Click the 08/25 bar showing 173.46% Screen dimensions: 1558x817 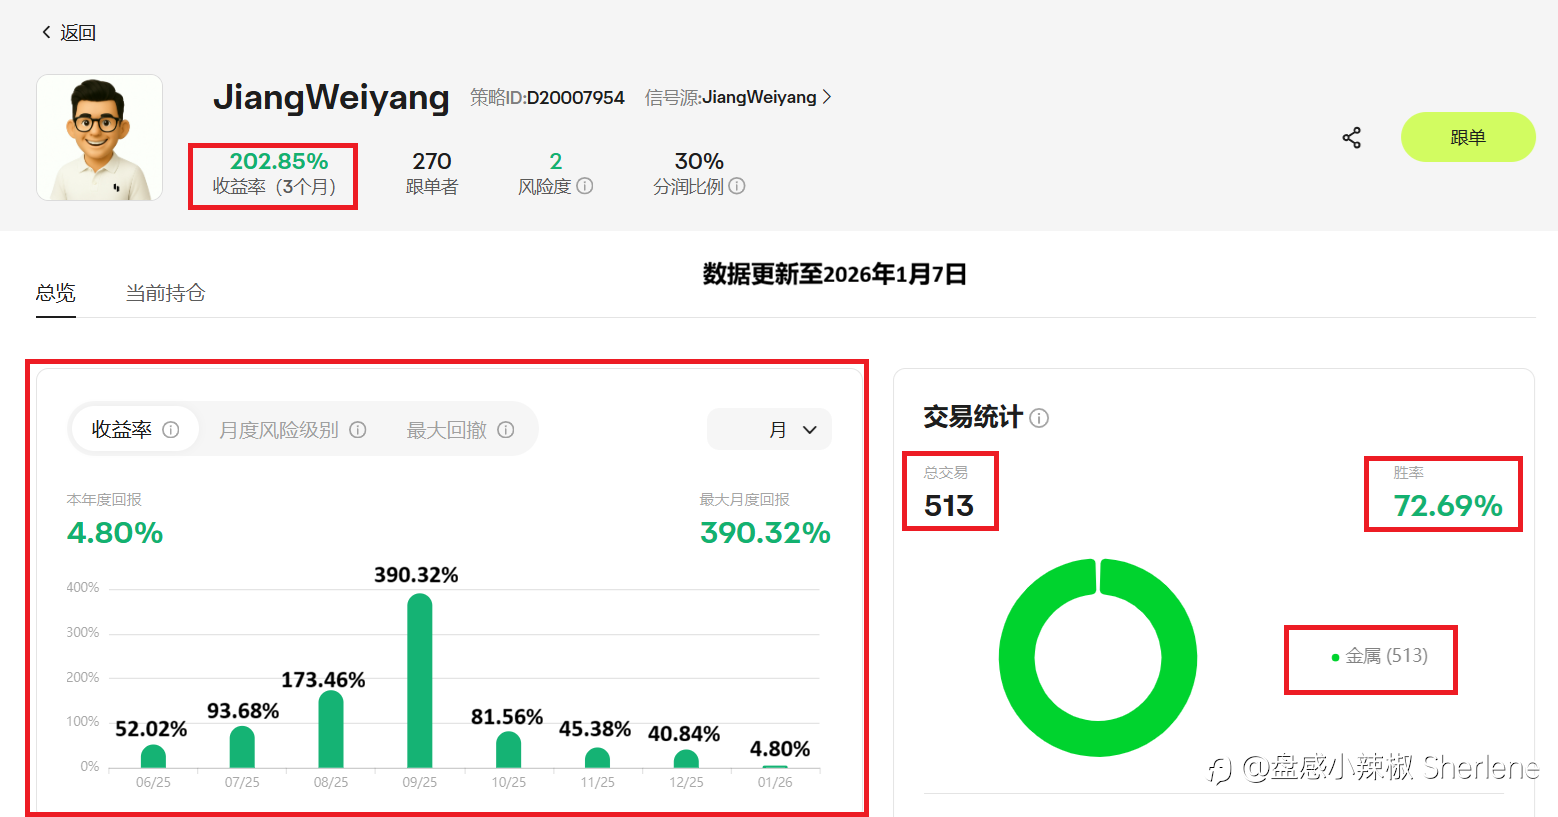pos(331,729)
